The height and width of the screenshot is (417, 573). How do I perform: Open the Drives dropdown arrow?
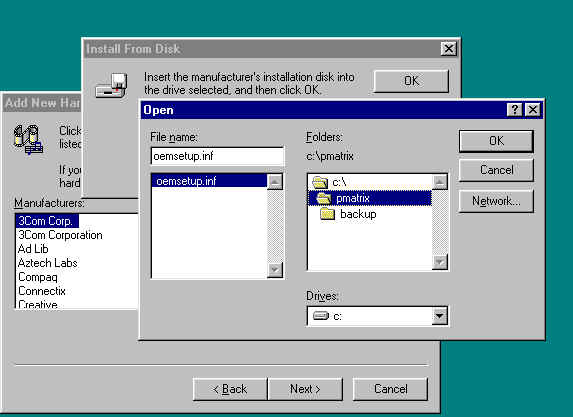coord(439,316)
